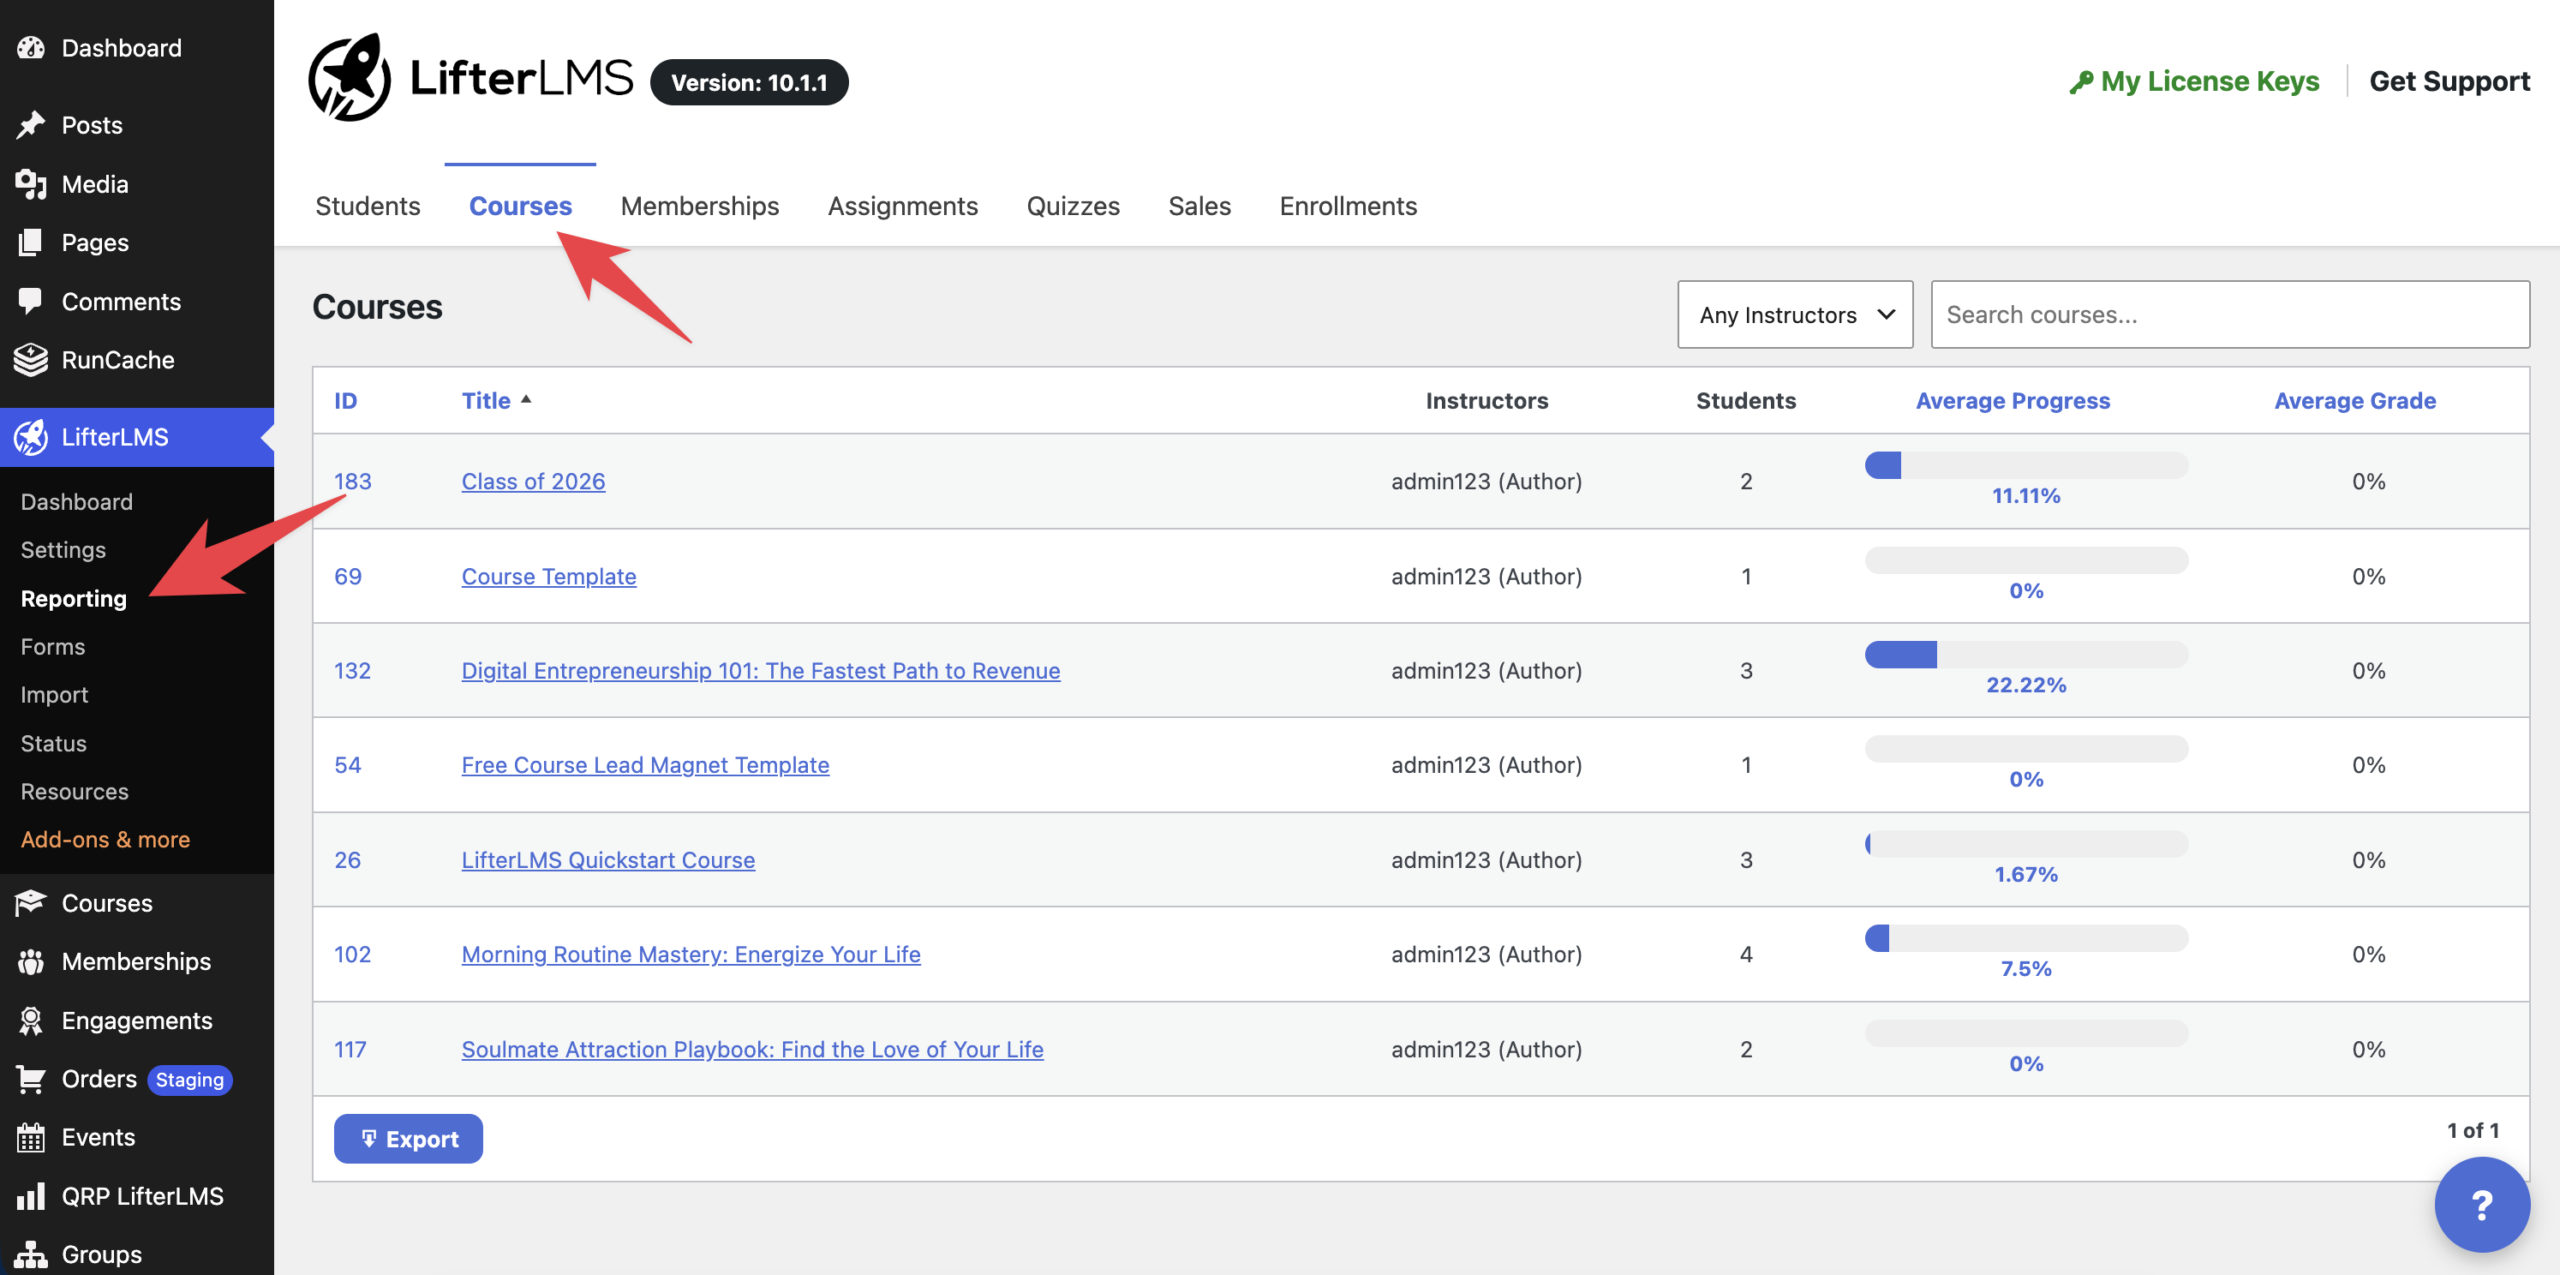The width and height of the screenshot is (2560, 1275).
Task: Click the Comments bubble icon
Action: [31, 301]
